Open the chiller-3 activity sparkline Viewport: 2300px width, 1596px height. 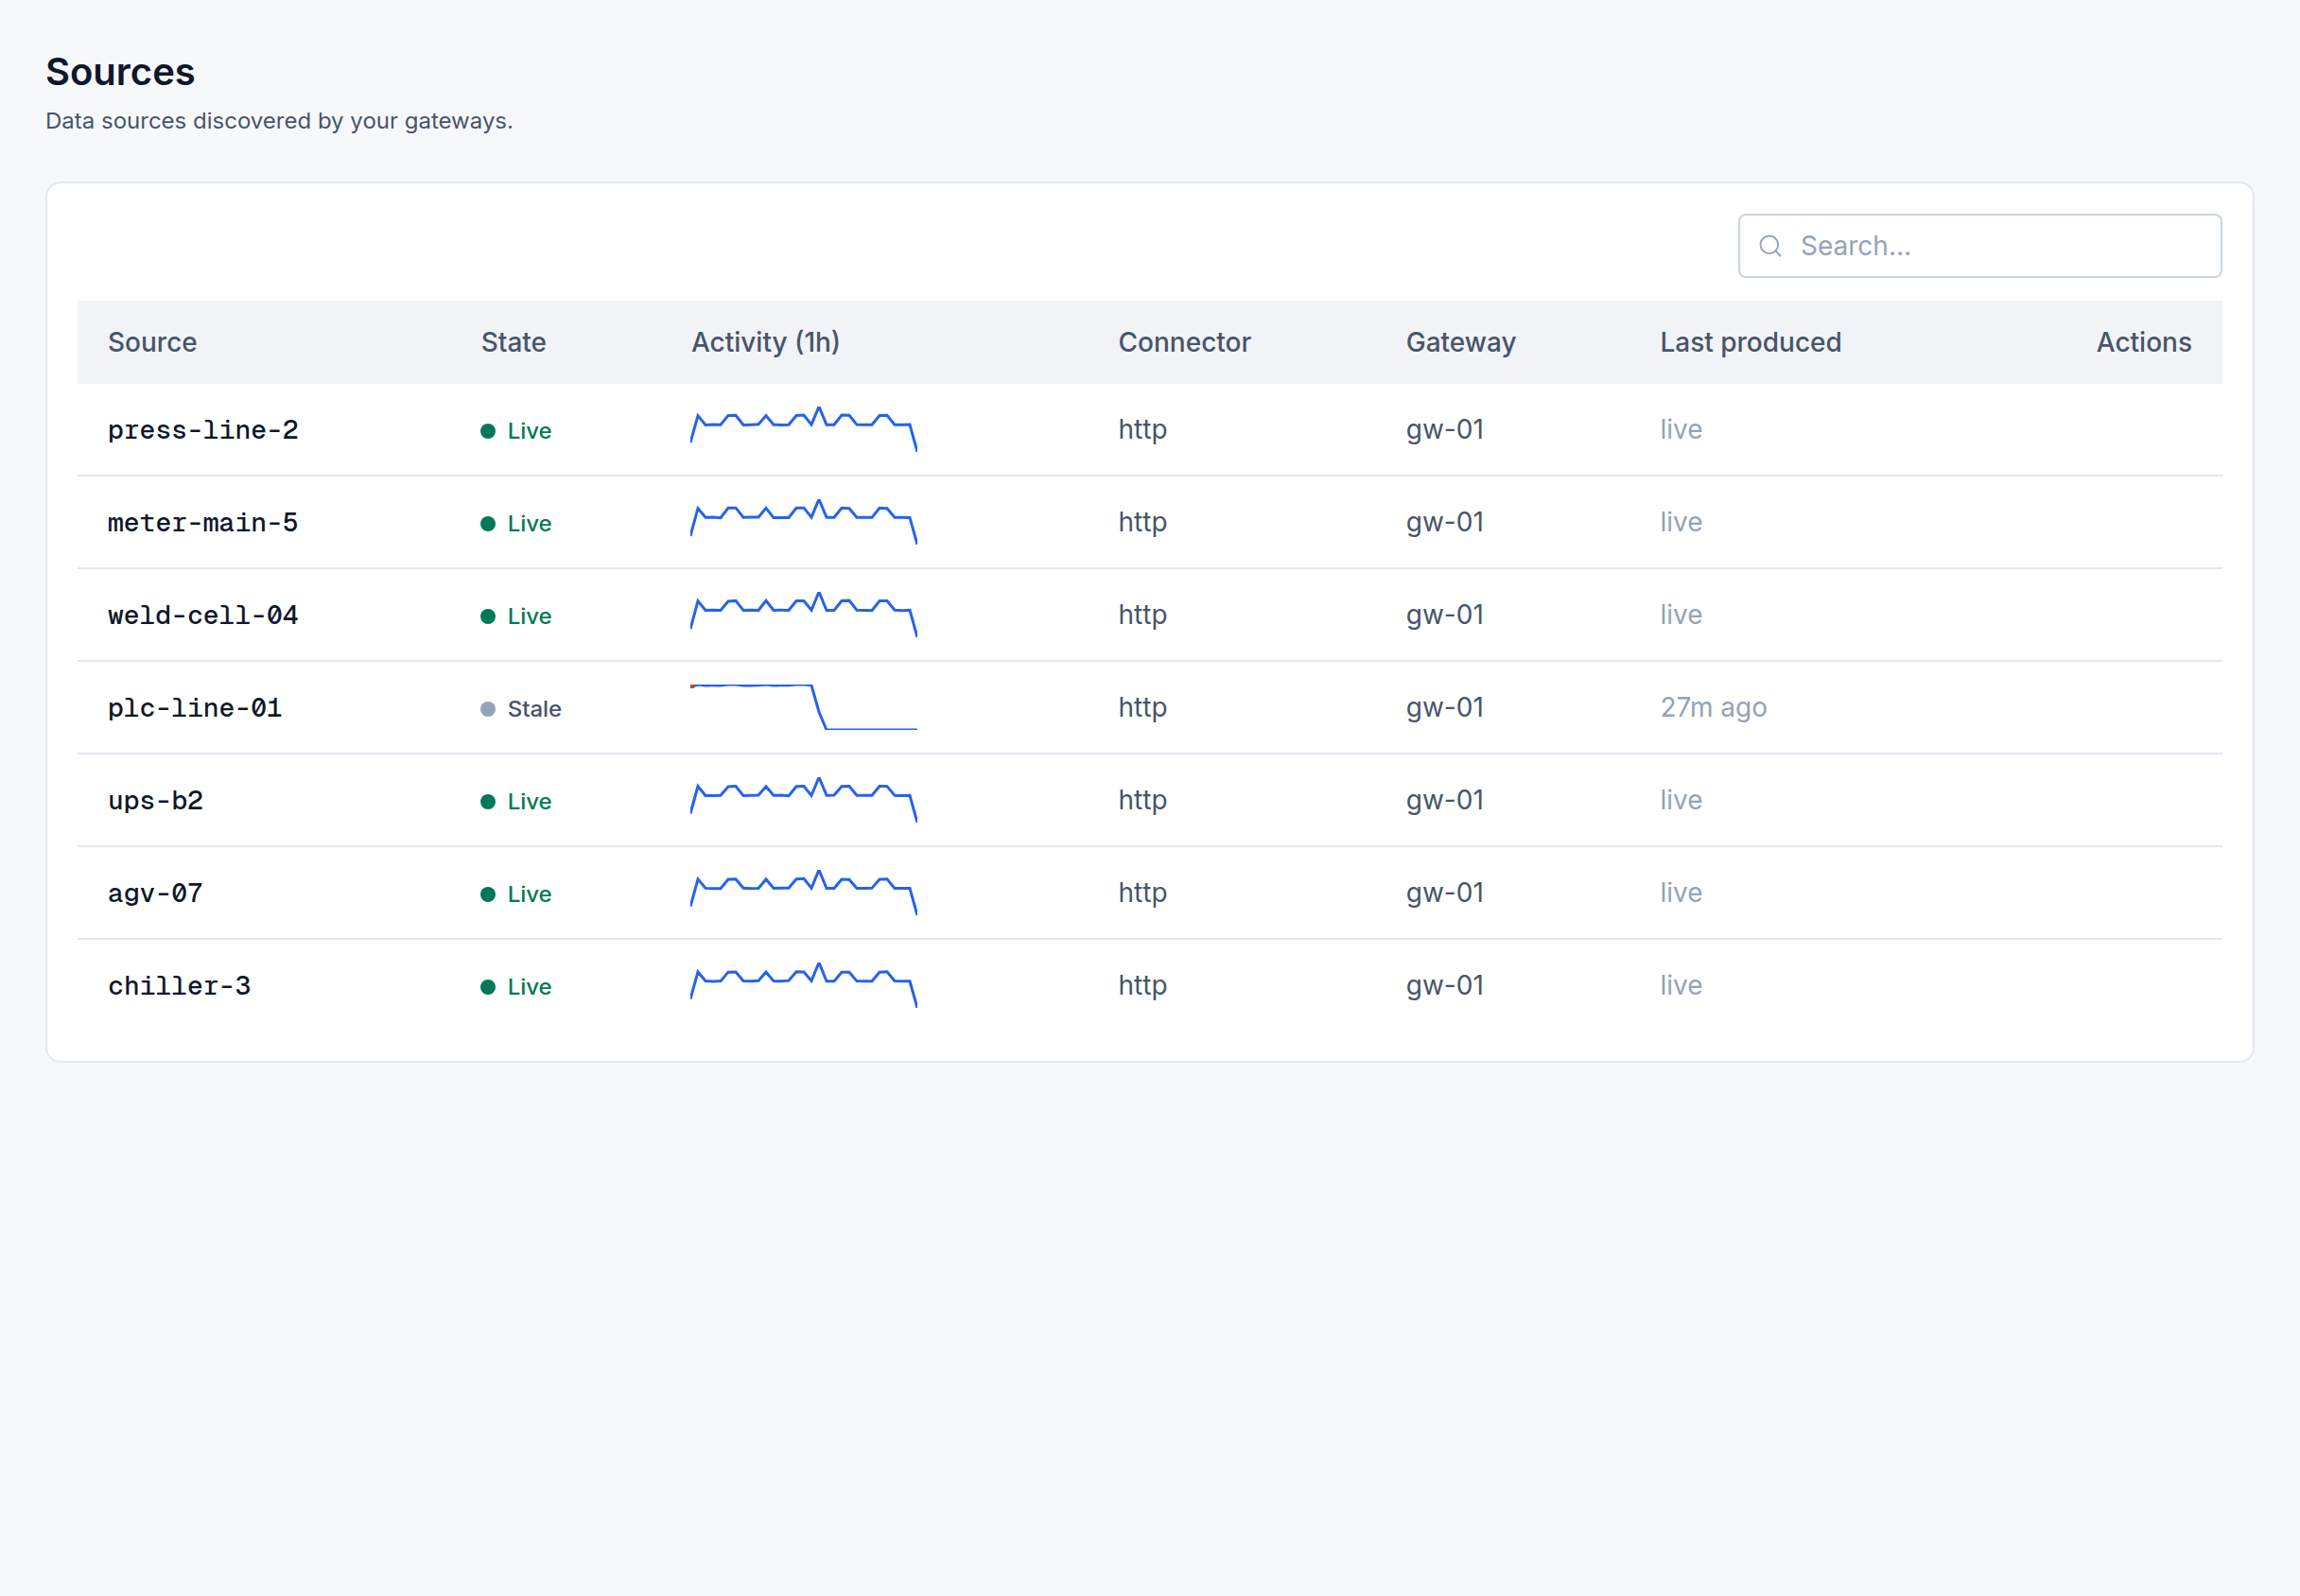pyautogui.click(x=804, y=985)
